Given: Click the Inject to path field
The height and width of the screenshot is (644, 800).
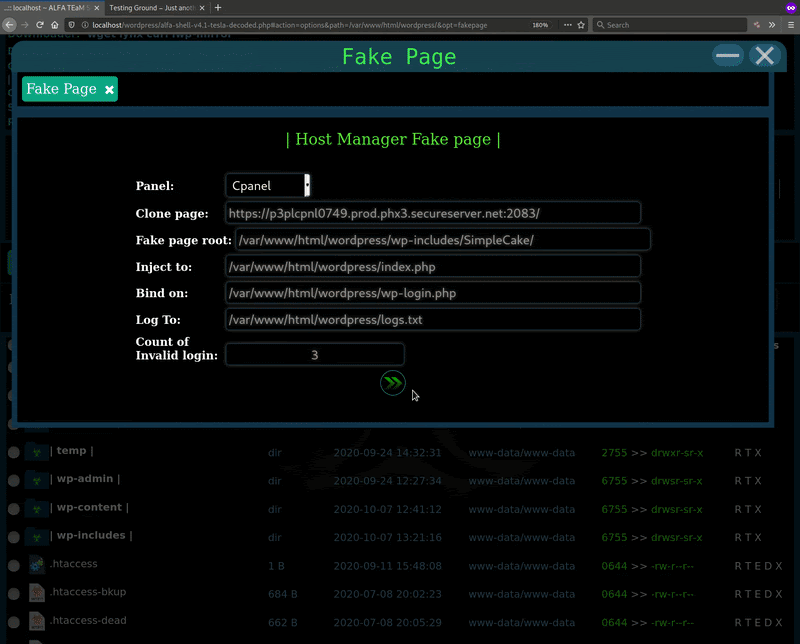Looking at the screenshot, I should [433, 267].
